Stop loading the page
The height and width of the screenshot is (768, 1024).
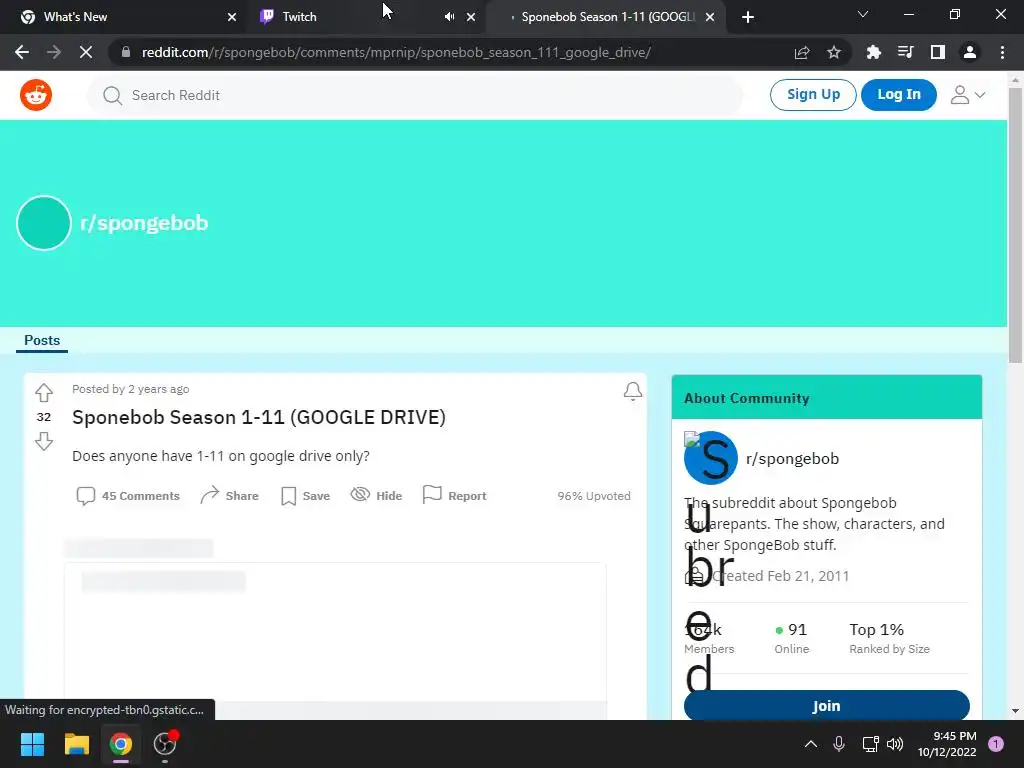(x=86, y=52)
